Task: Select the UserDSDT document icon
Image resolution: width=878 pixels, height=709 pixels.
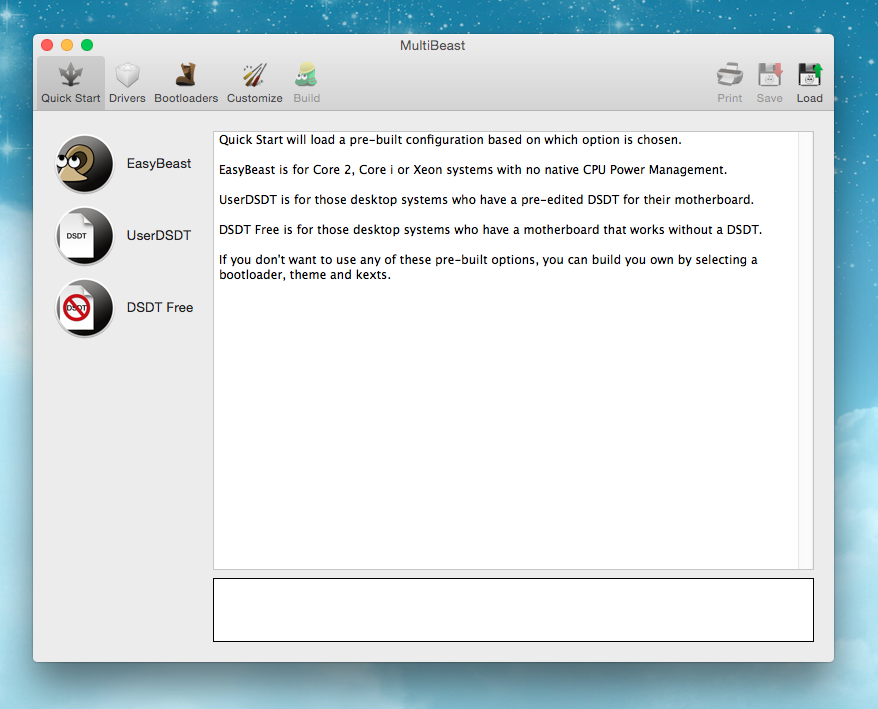Action: pos(84,236)
